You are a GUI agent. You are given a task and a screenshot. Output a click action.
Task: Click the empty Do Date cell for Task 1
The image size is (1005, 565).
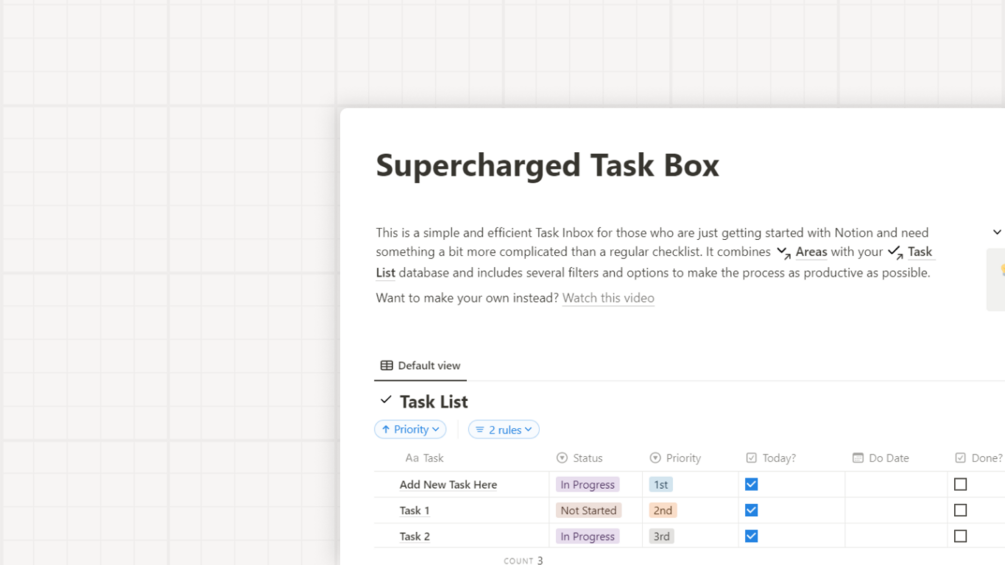pos(896,510)
